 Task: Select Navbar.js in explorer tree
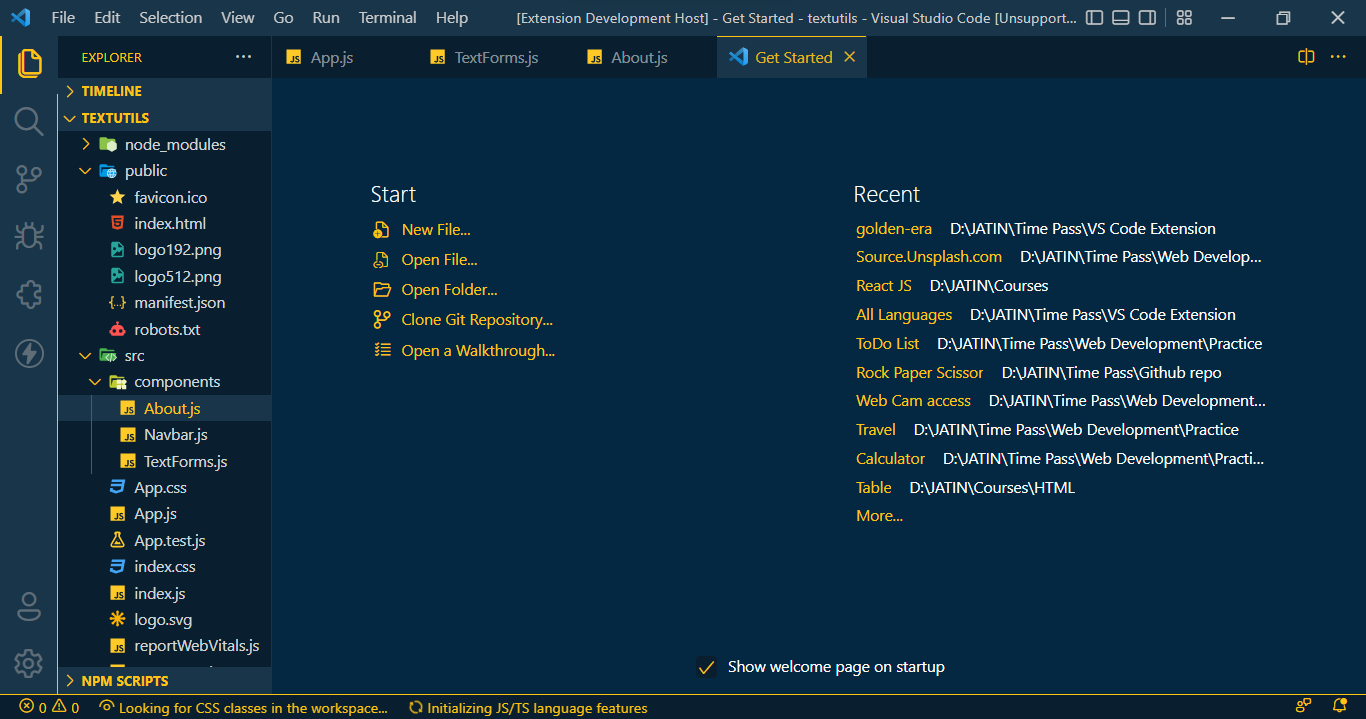164,435
